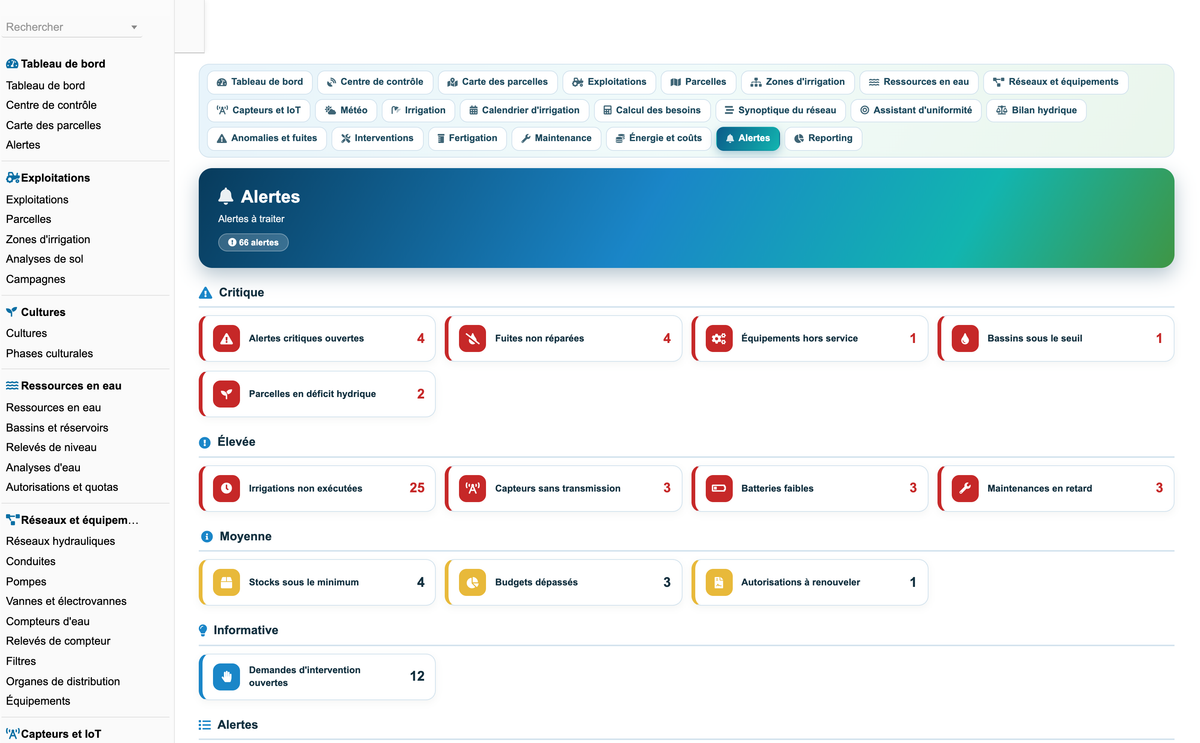
Task: Select the Anomalies et fuites tab
Action: [x=266, y=138]
